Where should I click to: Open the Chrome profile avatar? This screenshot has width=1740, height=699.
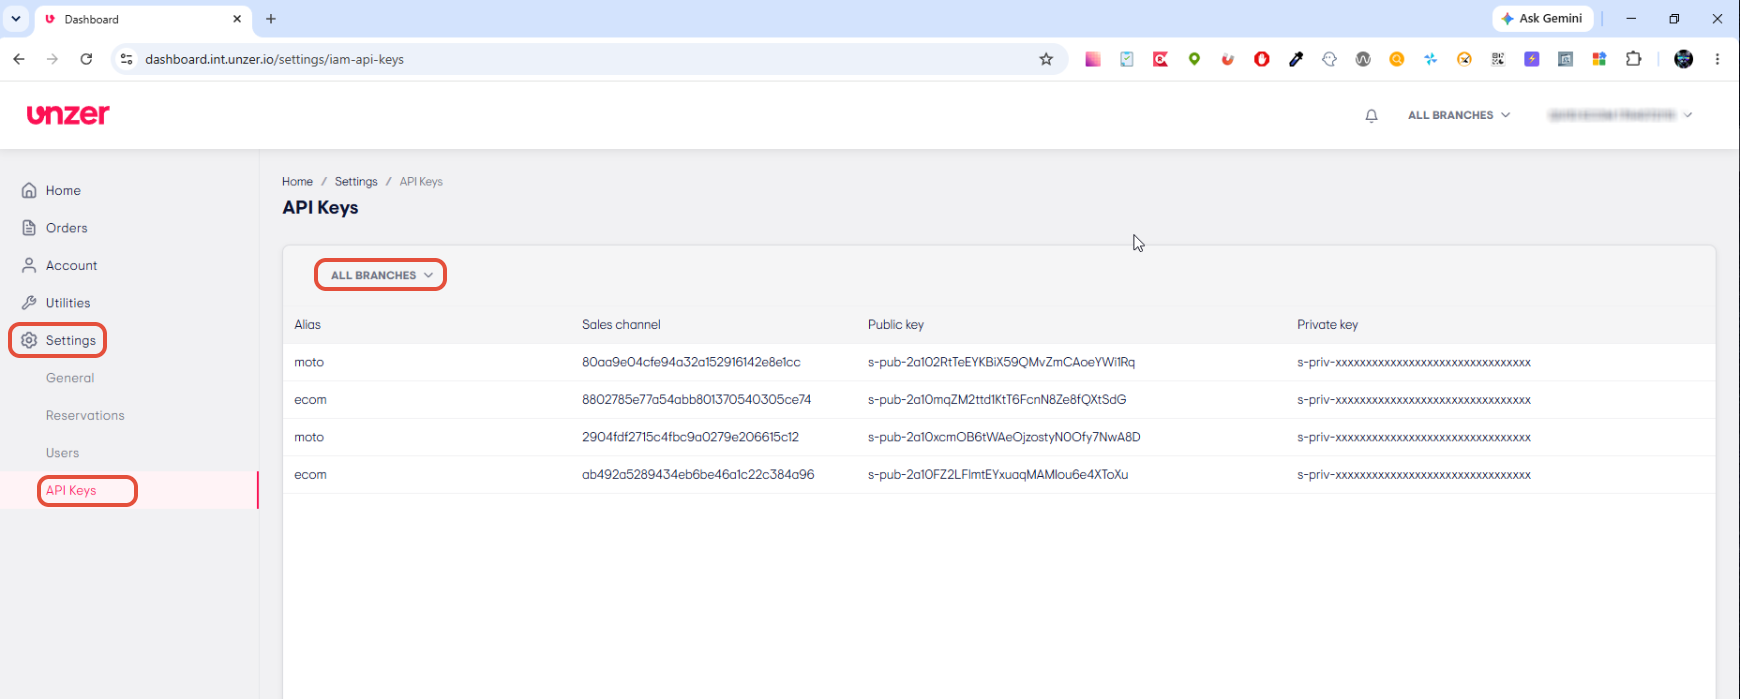coord(1684,59)
